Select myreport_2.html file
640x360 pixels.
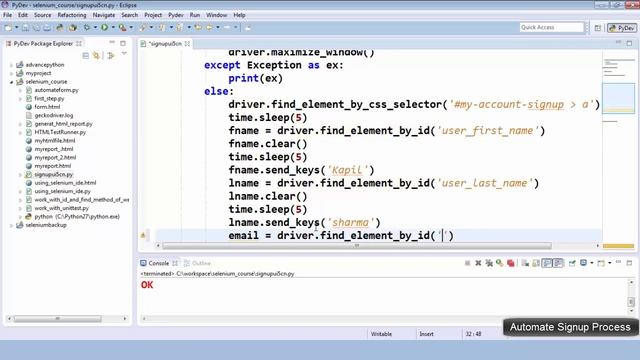55,157
